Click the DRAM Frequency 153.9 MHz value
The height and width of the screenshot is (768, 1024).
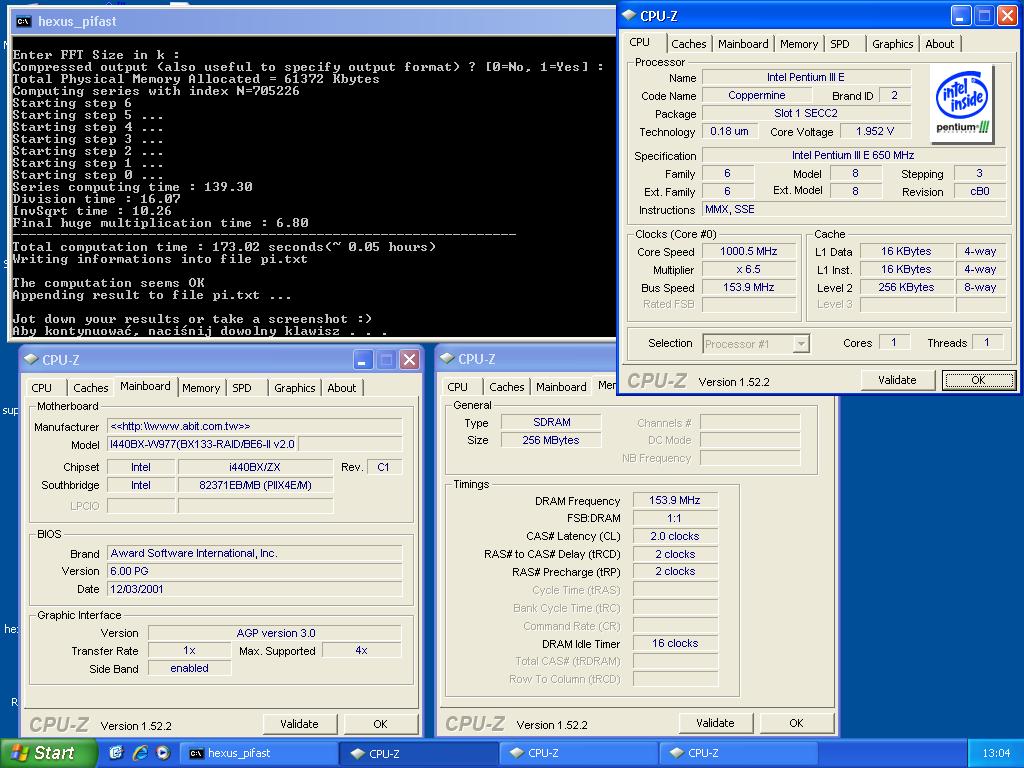(x=675, y=501)
